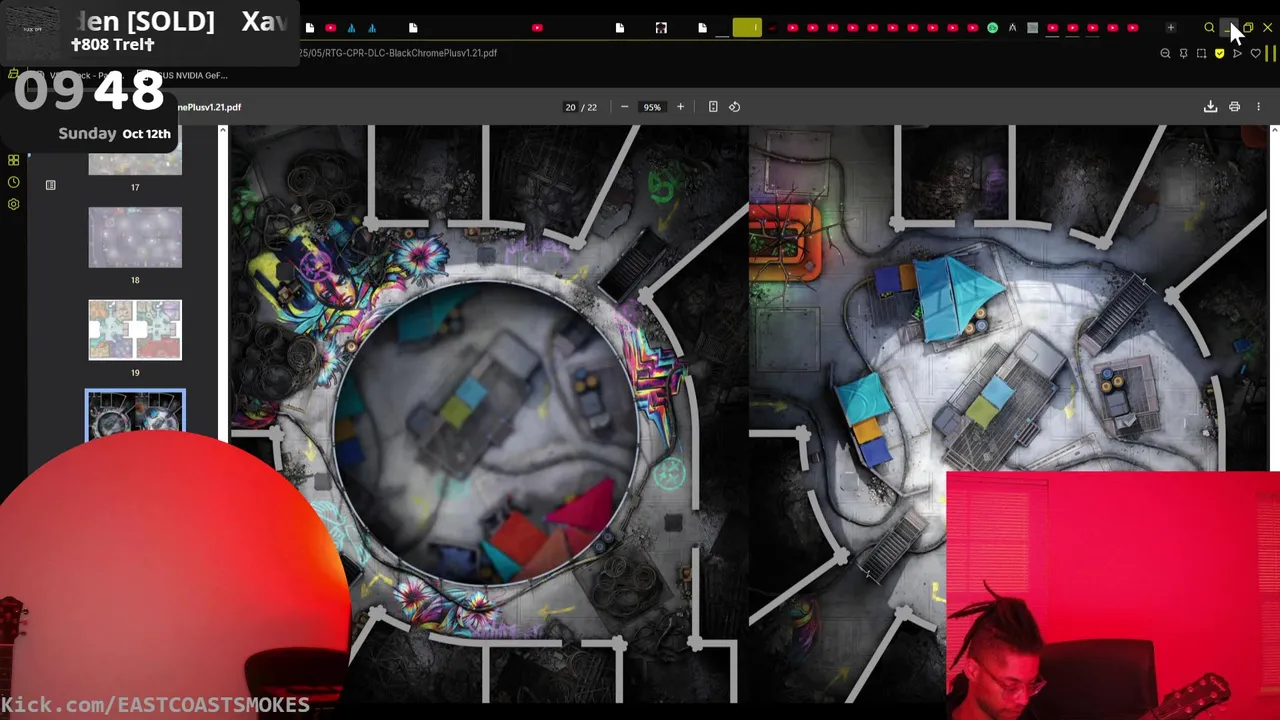
Task: Switch to the letter A favicon tab
Action: click(1012, 28)
